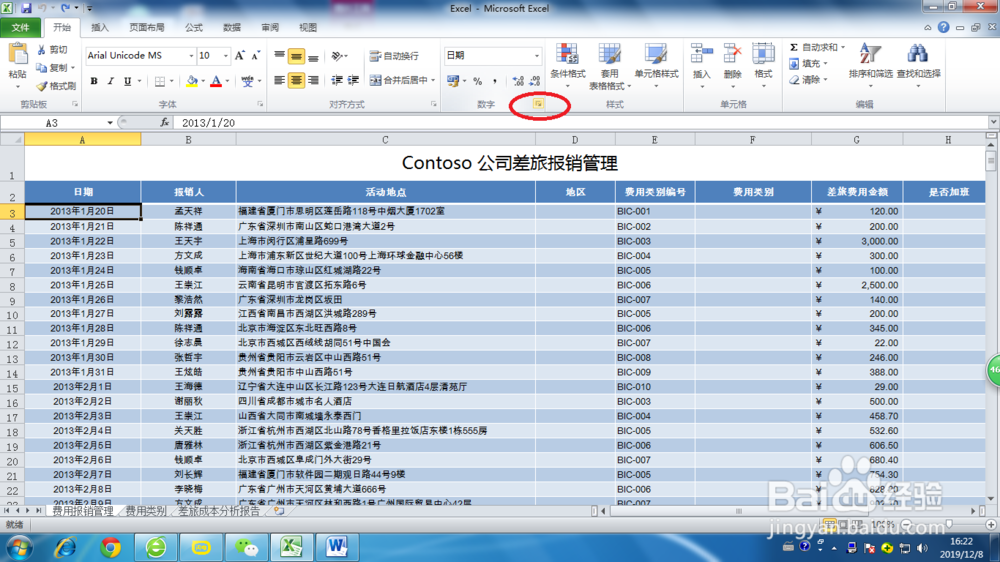
Task: Click the Word icon in the taskbar
Action: [336, 547]
